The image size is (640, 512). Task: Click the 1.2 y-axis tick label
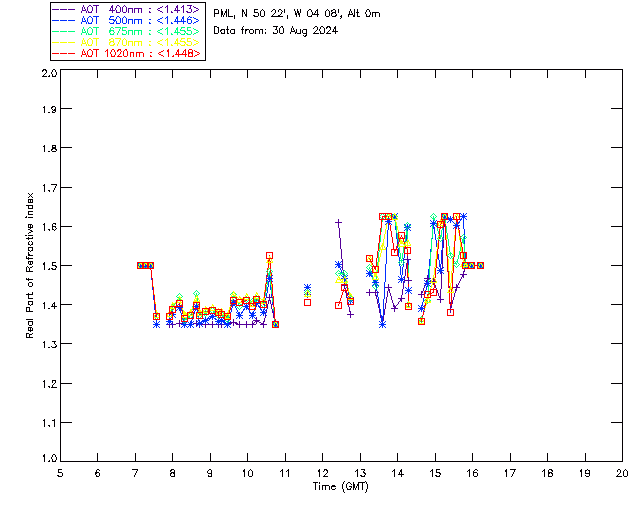49,384
